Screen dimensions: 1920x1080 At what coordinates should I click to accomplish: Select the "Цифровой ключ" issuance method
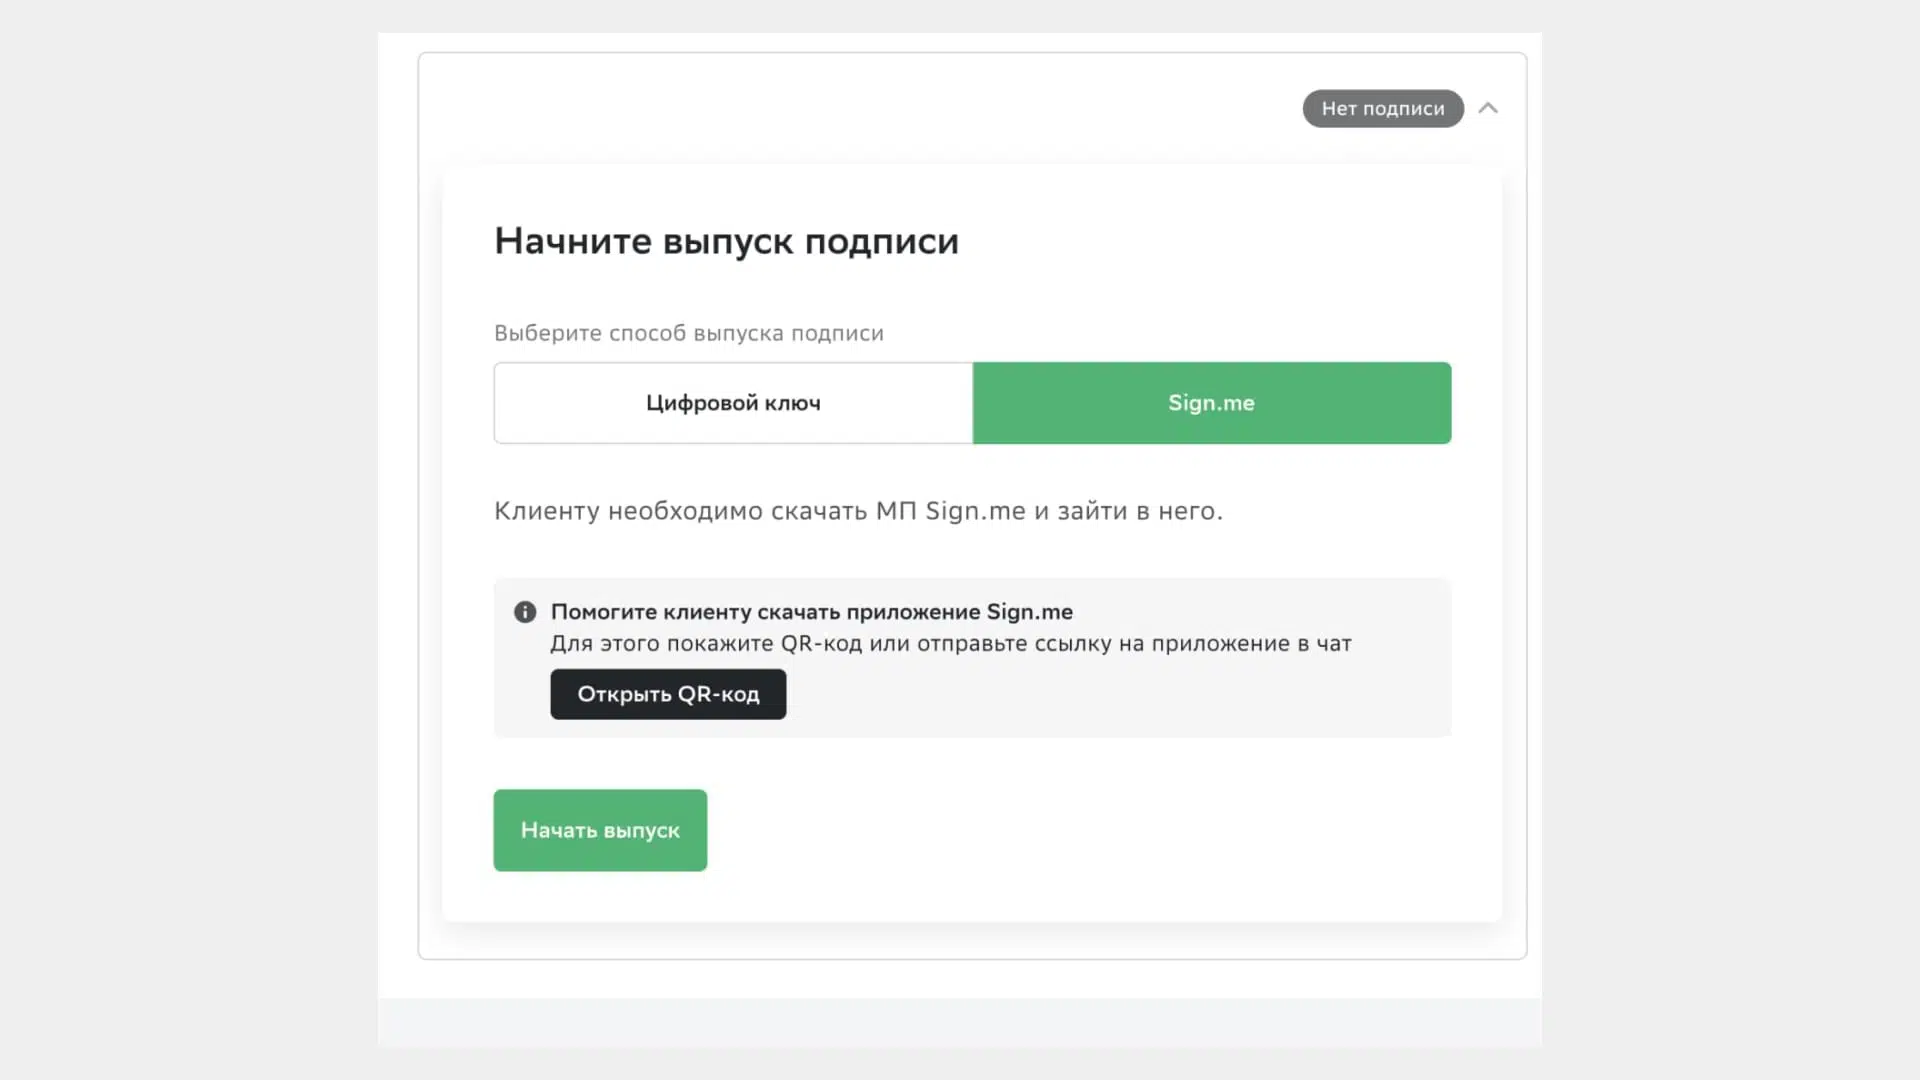coord(733,403)
